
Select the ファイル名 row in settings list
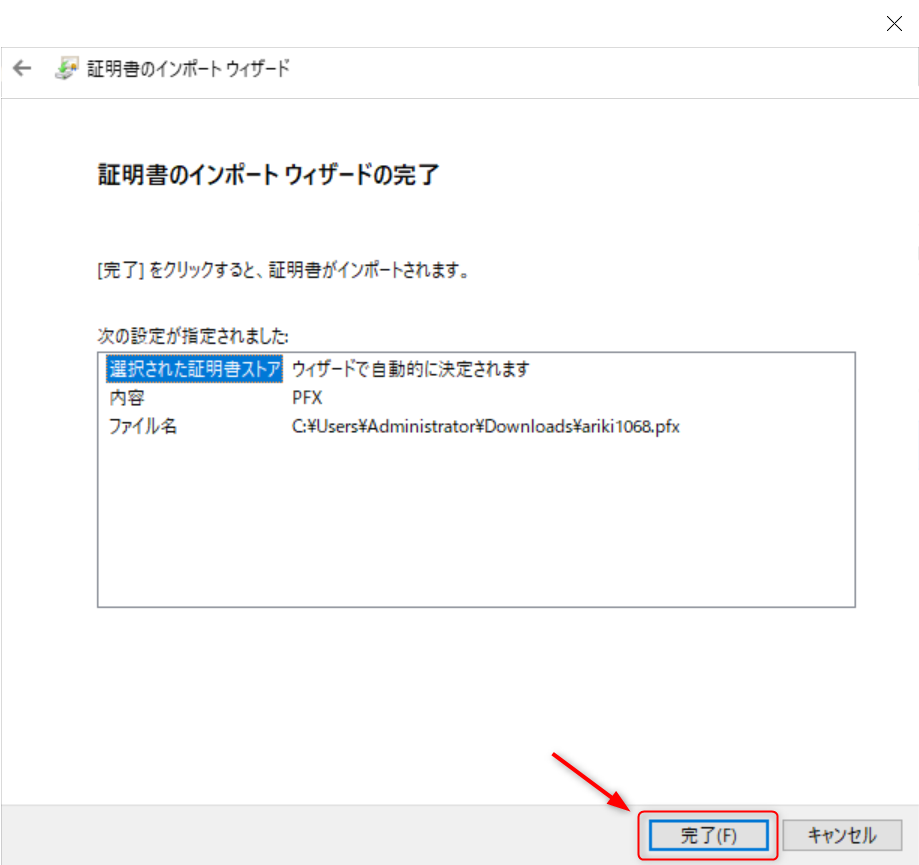142,426
